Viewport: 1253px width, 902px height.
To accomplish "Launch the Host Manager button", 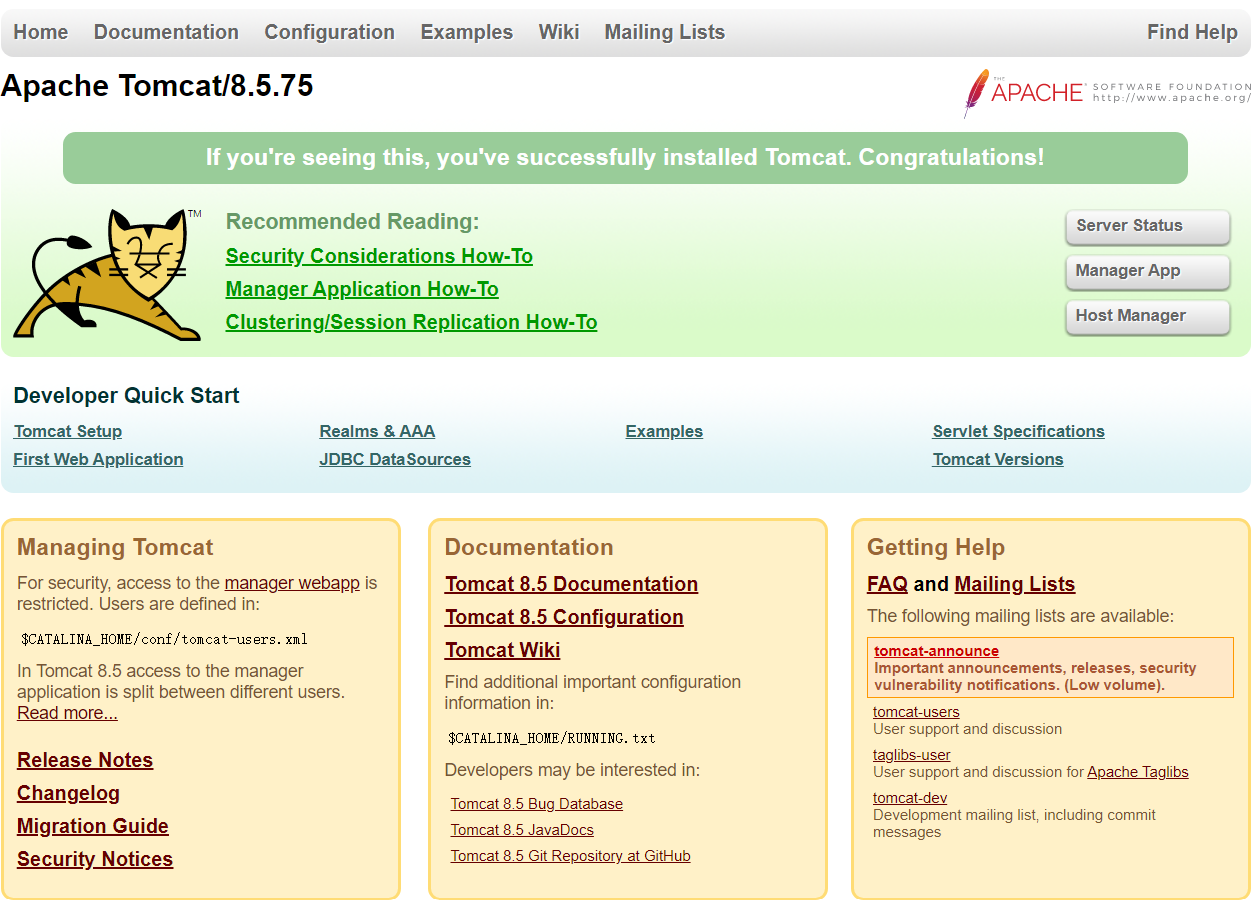I will (x=1148, y=317).
